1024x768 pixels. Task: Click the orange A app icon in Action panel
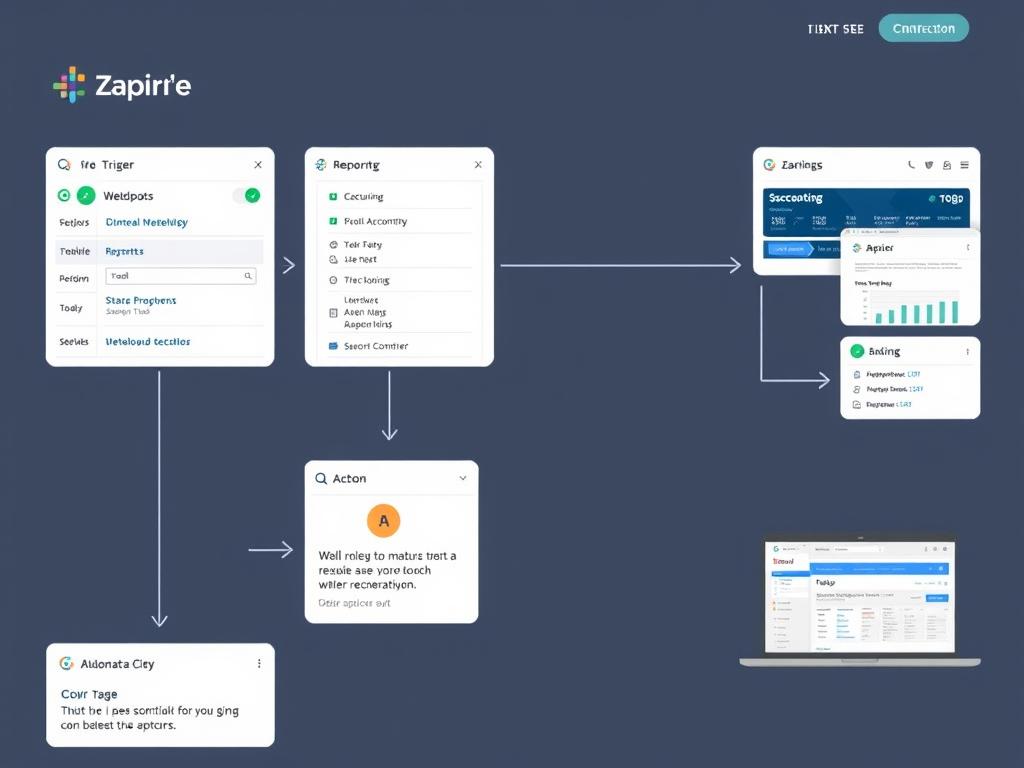point(384,520)
